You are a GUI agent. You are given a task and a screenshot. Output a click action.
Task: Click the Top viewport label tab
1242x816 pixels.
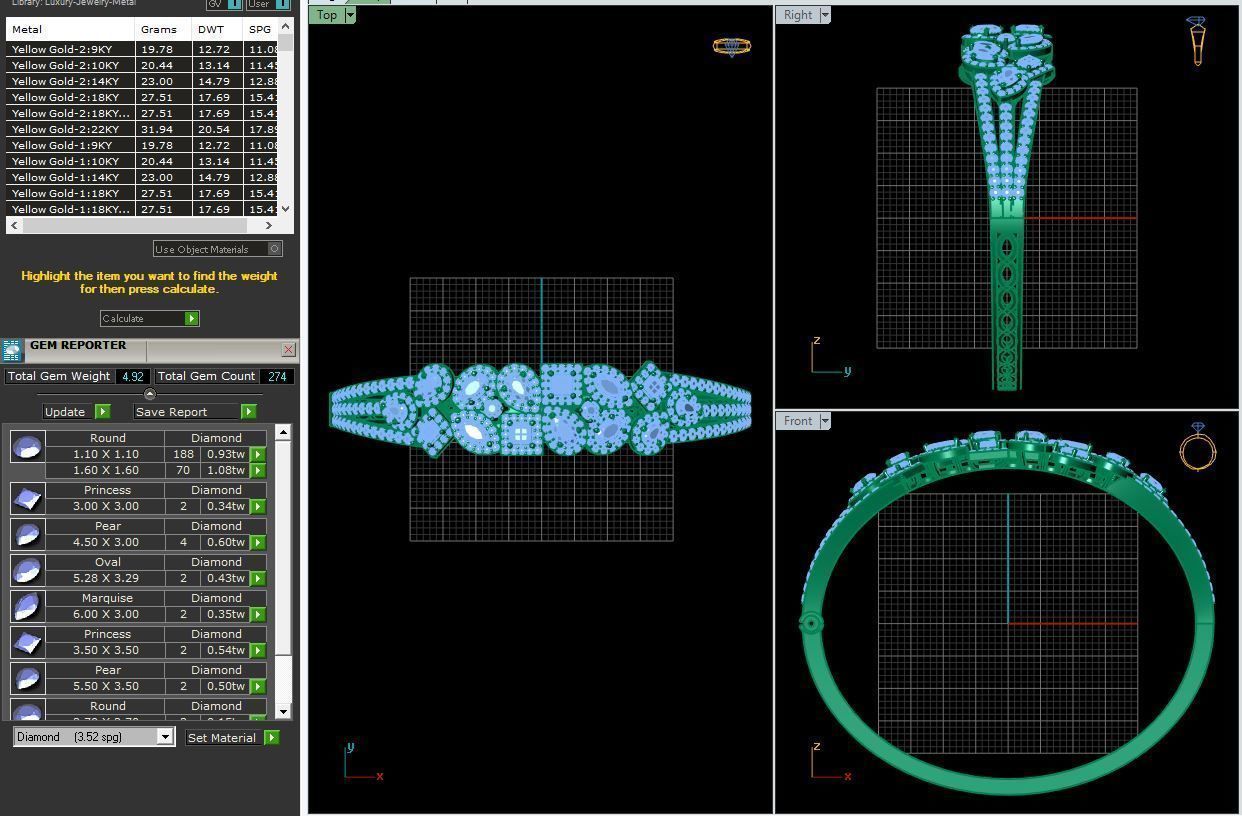pyautogui.click(x=327, y=15)
